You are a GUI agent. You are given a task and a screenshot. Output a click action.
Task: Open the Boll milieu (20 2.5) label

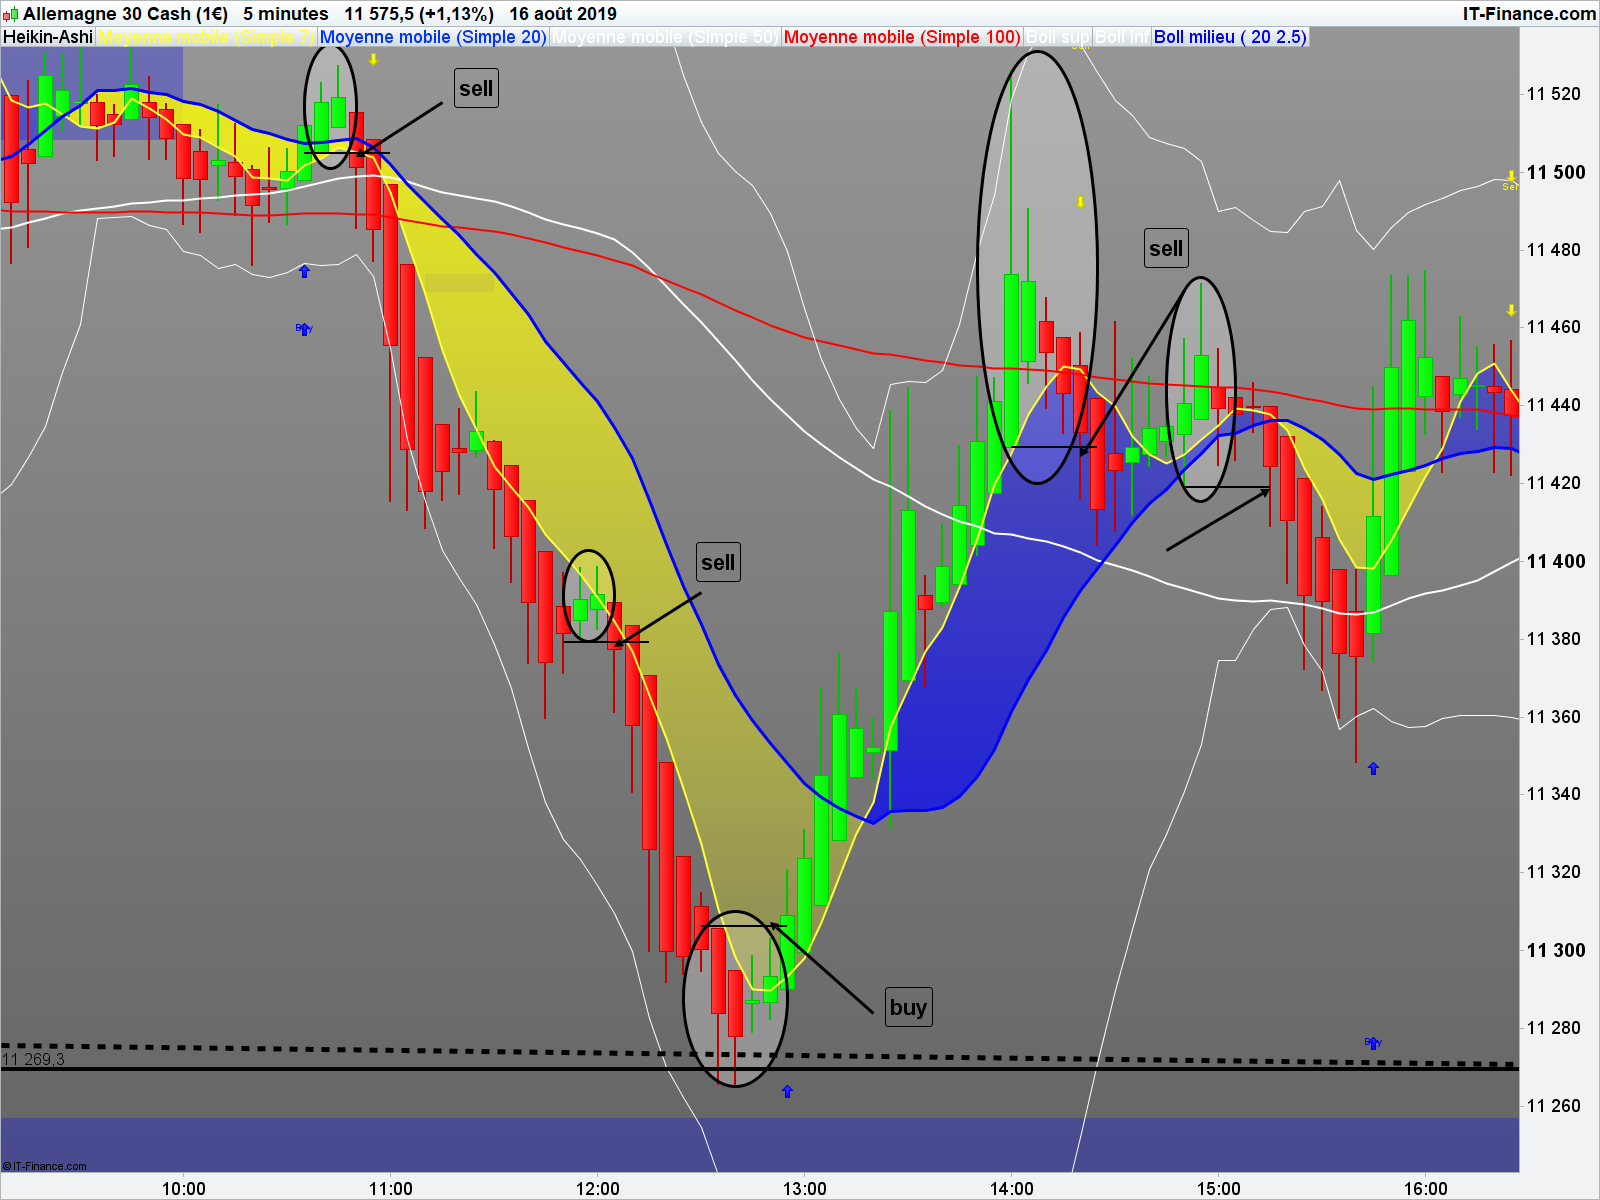1230,37
